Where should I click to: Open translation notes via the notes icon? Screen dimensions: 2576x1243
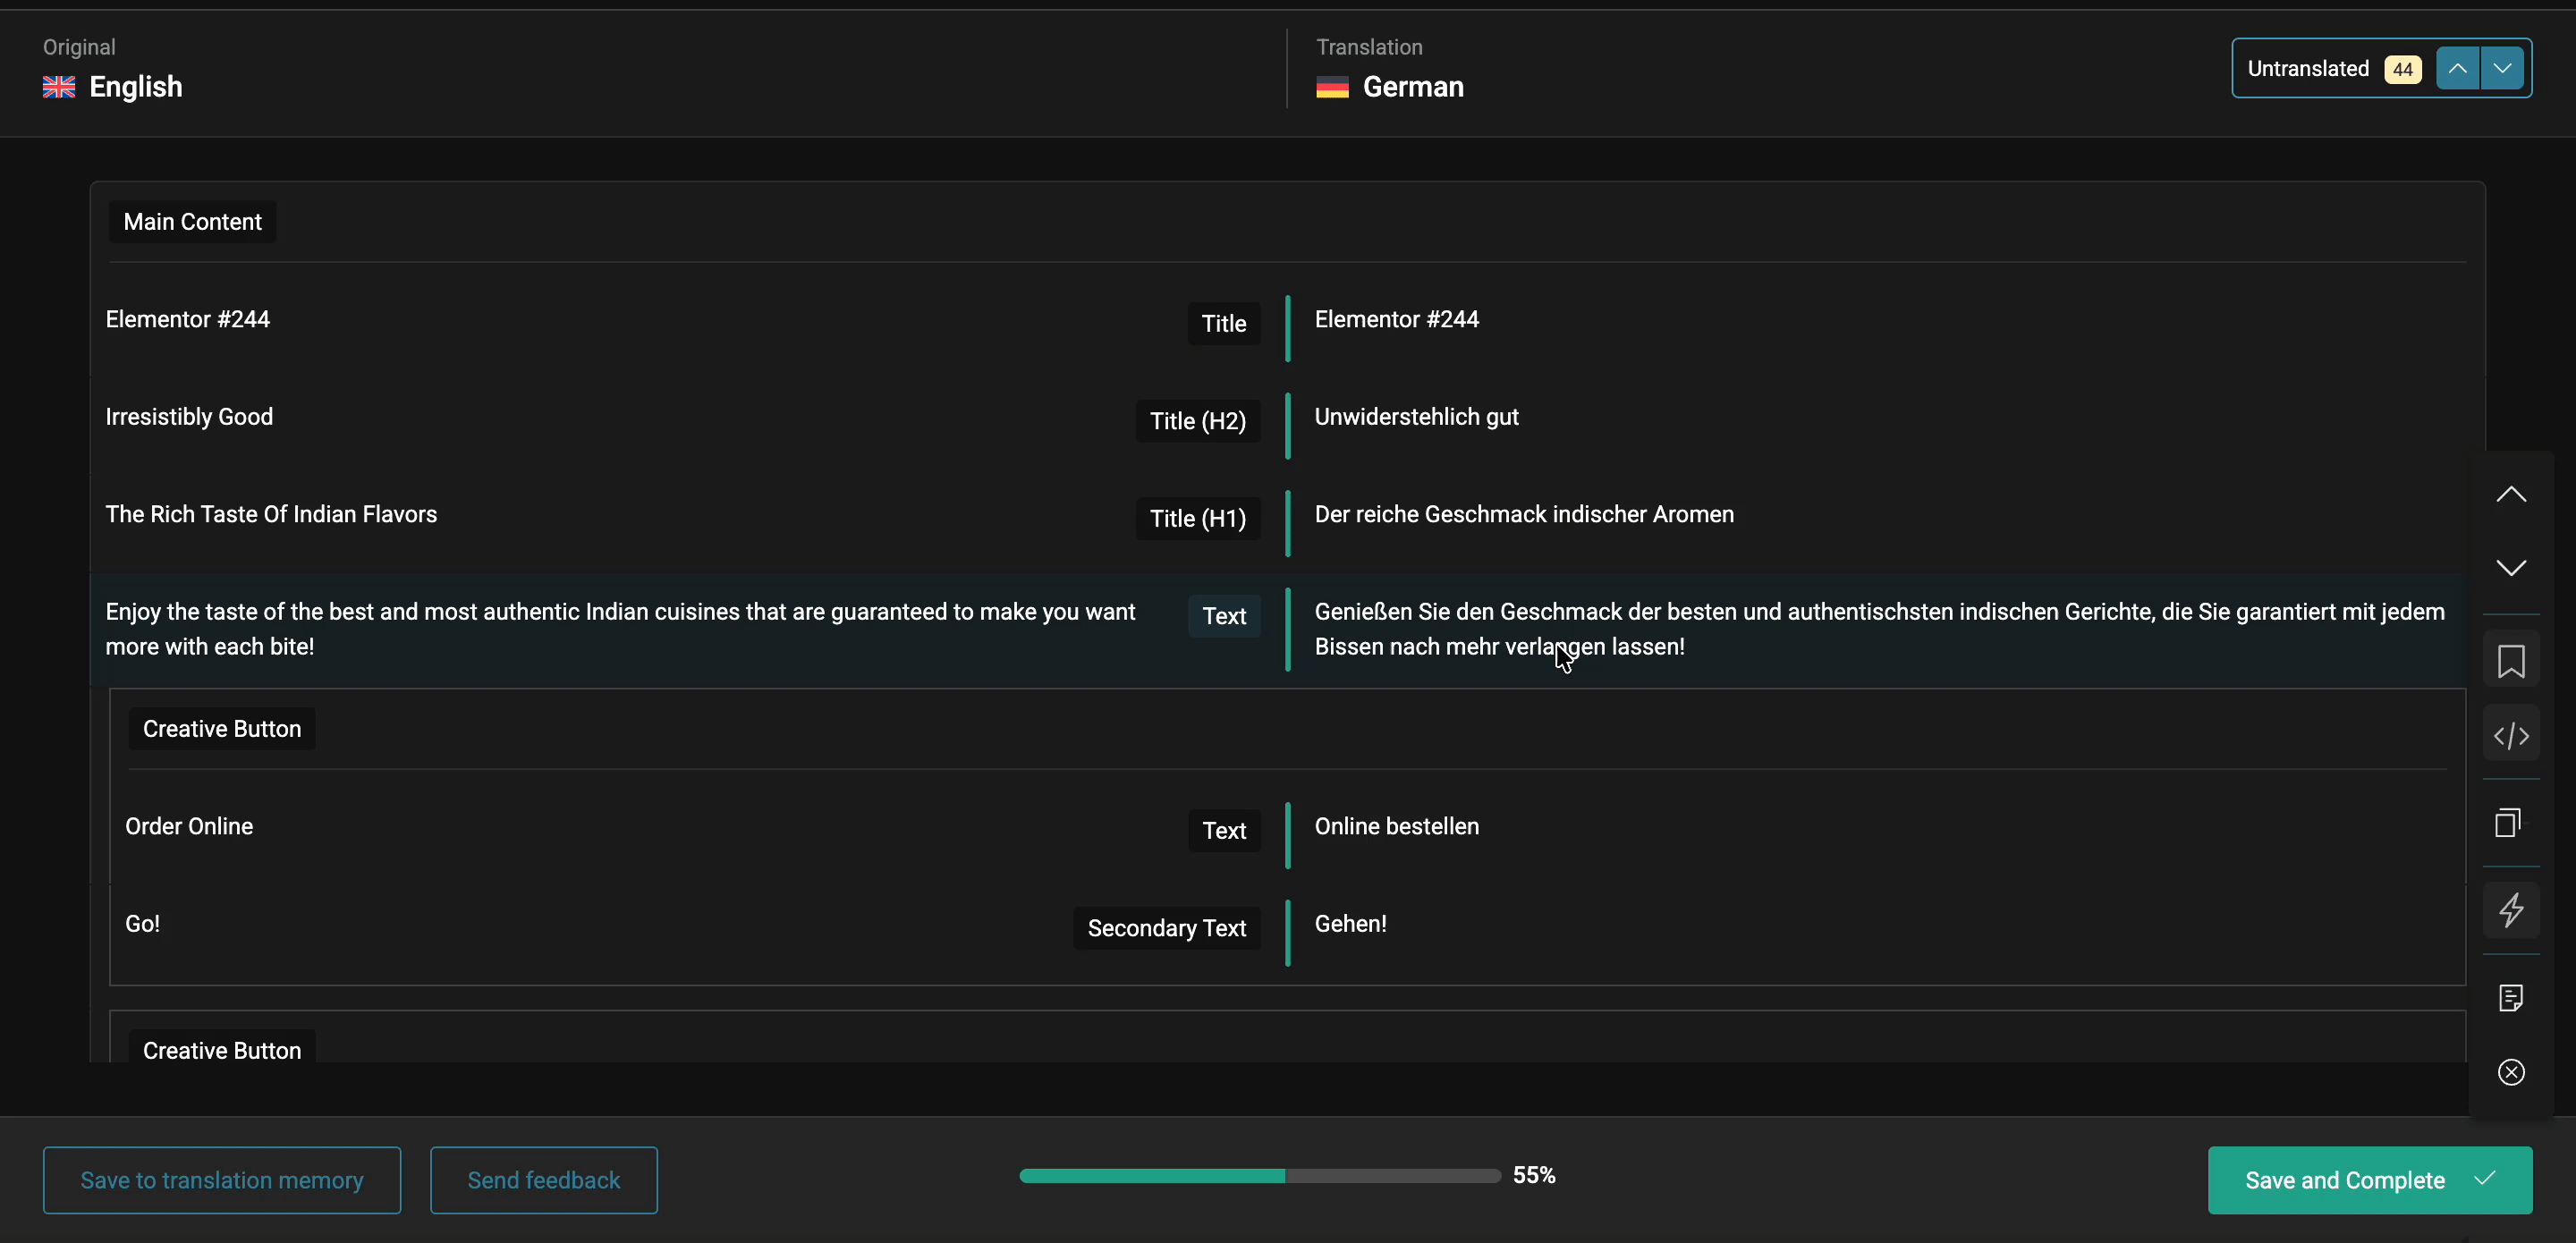[2511, 997]
